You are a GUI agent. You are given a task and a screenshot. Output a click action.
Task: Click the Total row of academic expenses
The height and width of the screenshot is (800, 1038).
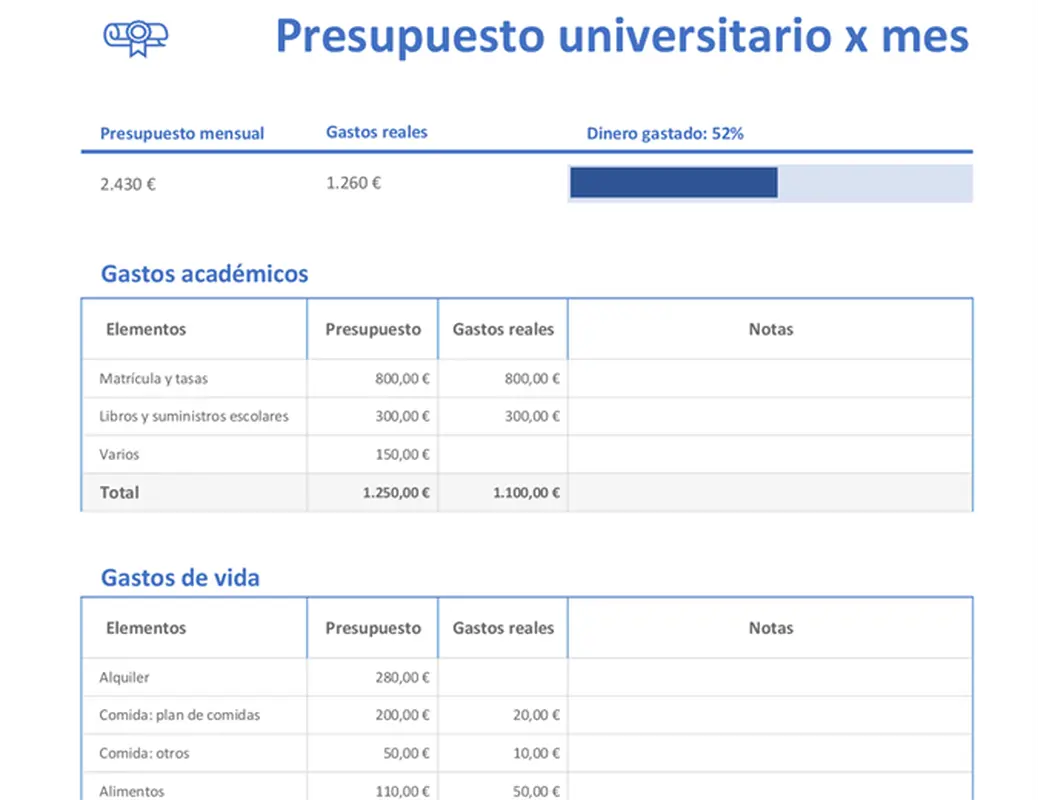[x=118, y=492]
